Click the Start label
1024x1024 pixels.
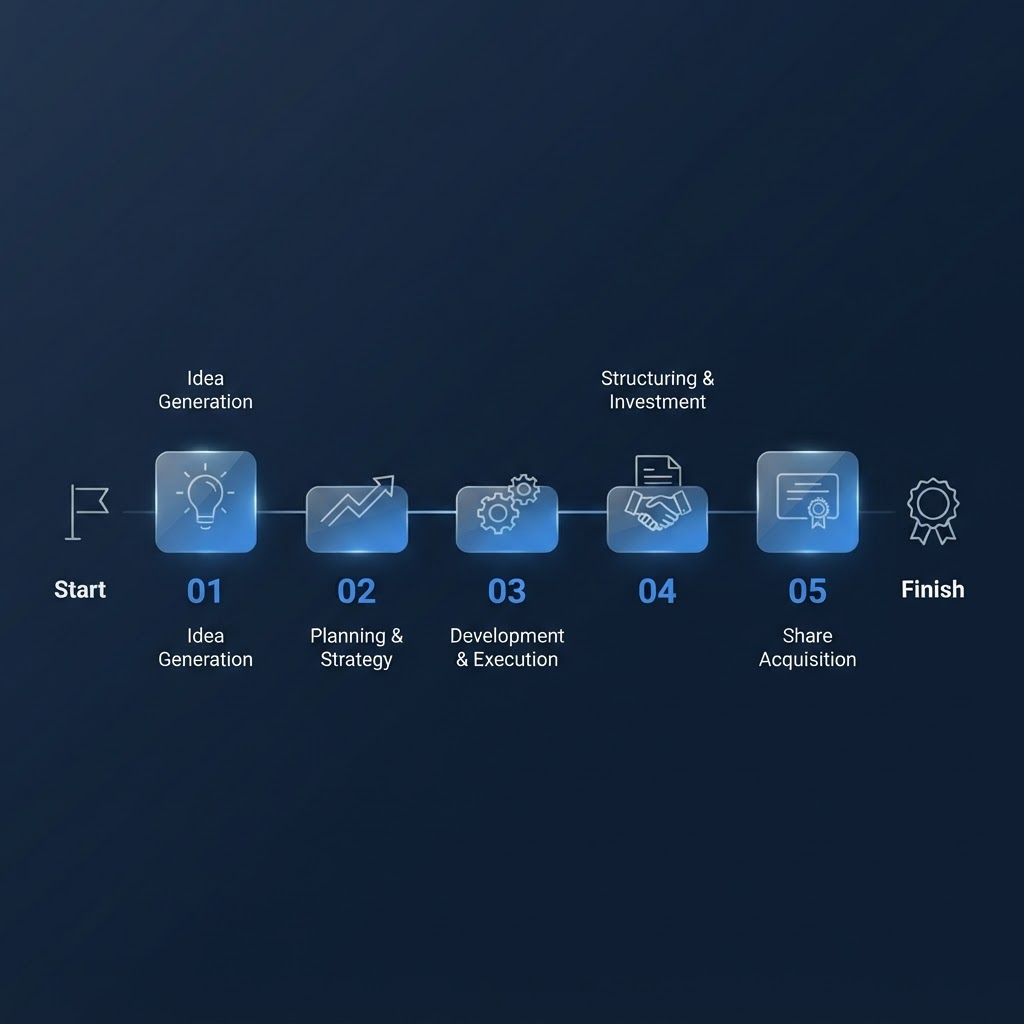tap(80, 590)
